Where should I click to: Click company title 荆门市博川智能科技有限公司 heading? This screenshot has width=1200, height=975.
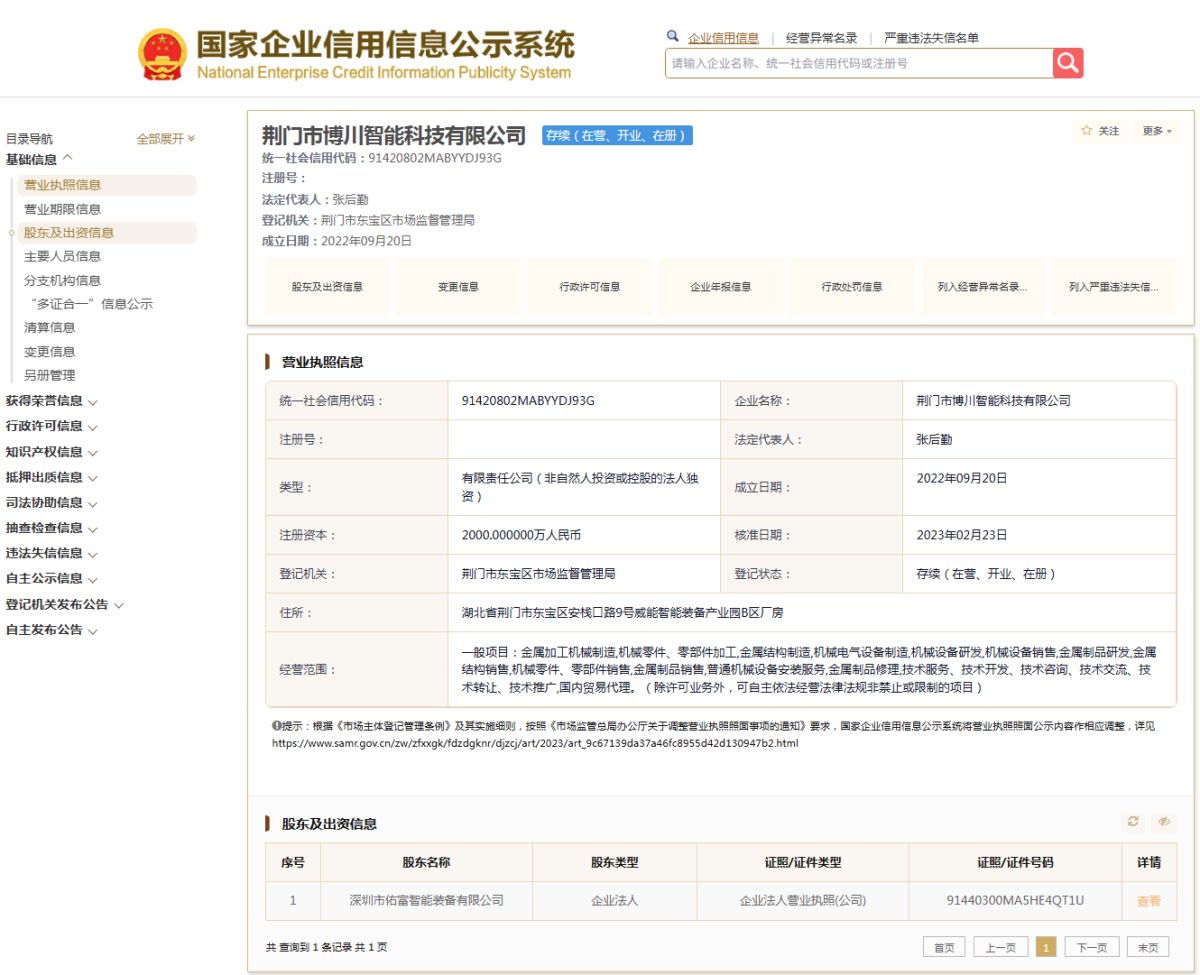[394, 135]
